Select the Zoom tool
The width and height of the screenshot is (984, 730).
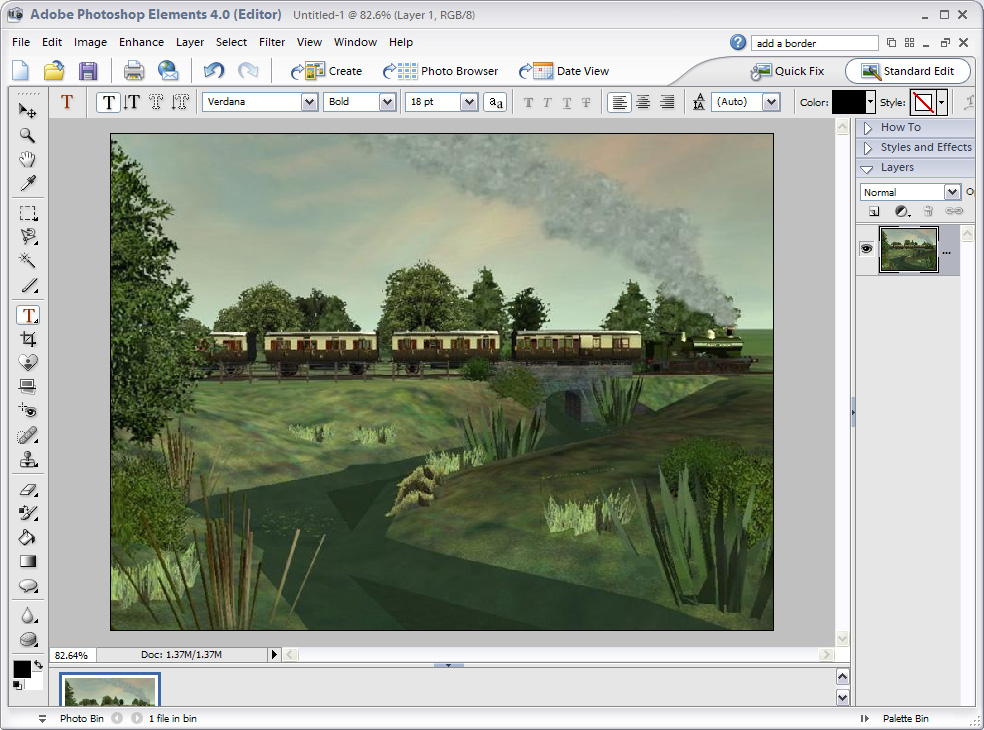(x=28, y=135)
